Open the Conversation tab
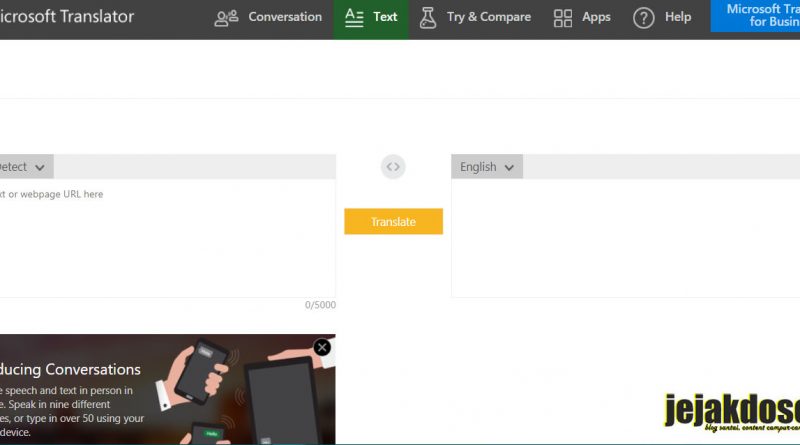 coord(268,17)
